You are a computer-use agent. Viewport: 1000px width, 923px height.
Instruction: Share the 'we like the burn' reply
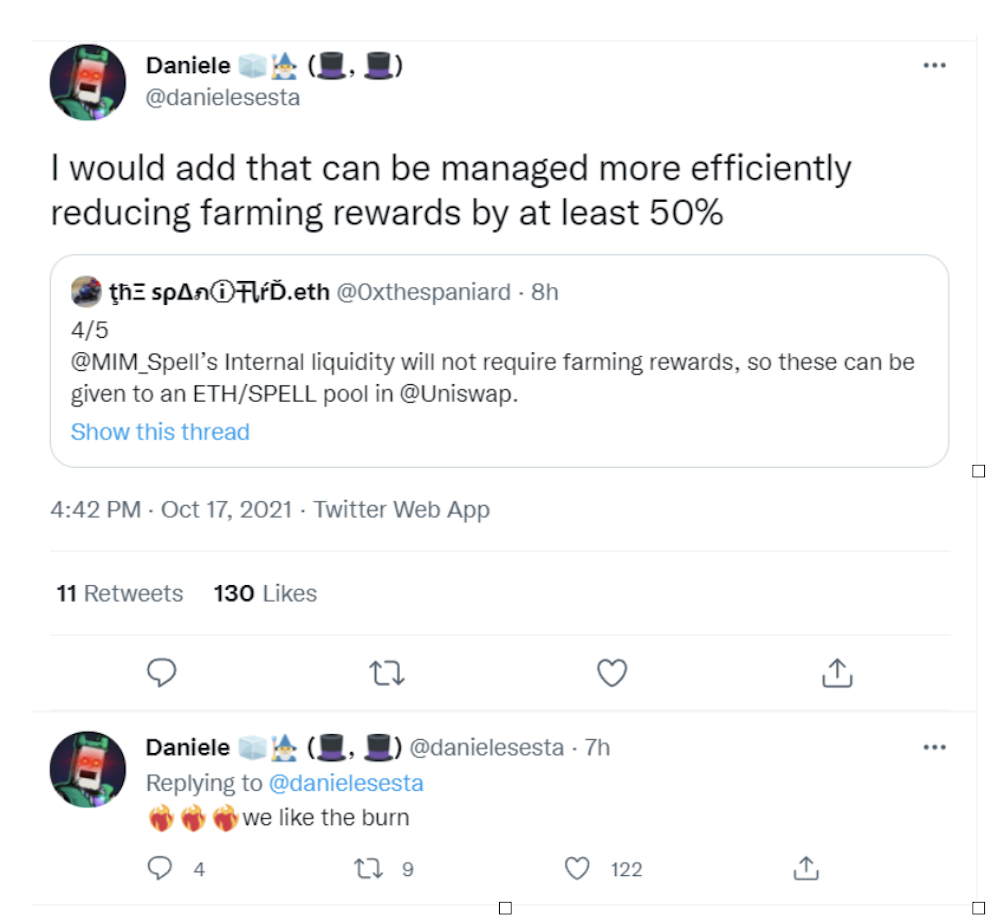[806, 868]
